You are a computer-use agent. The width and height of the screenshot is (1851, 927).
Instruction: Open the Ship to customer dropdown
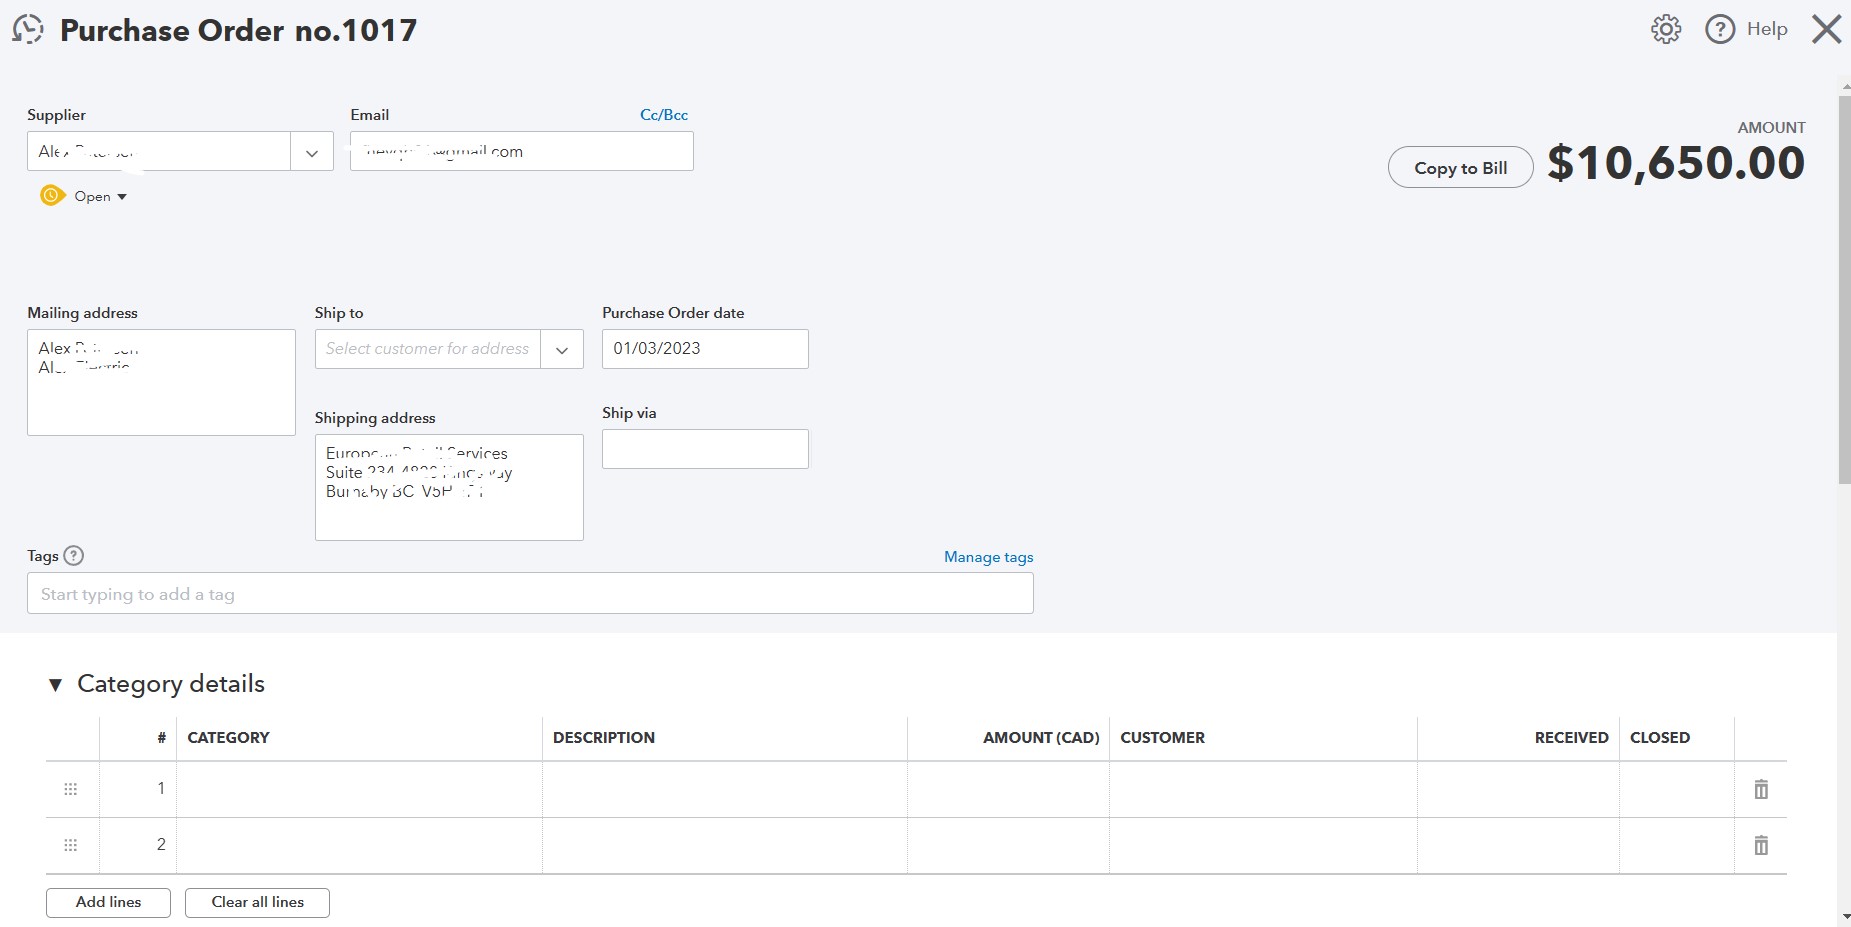(x=562, y=349)
